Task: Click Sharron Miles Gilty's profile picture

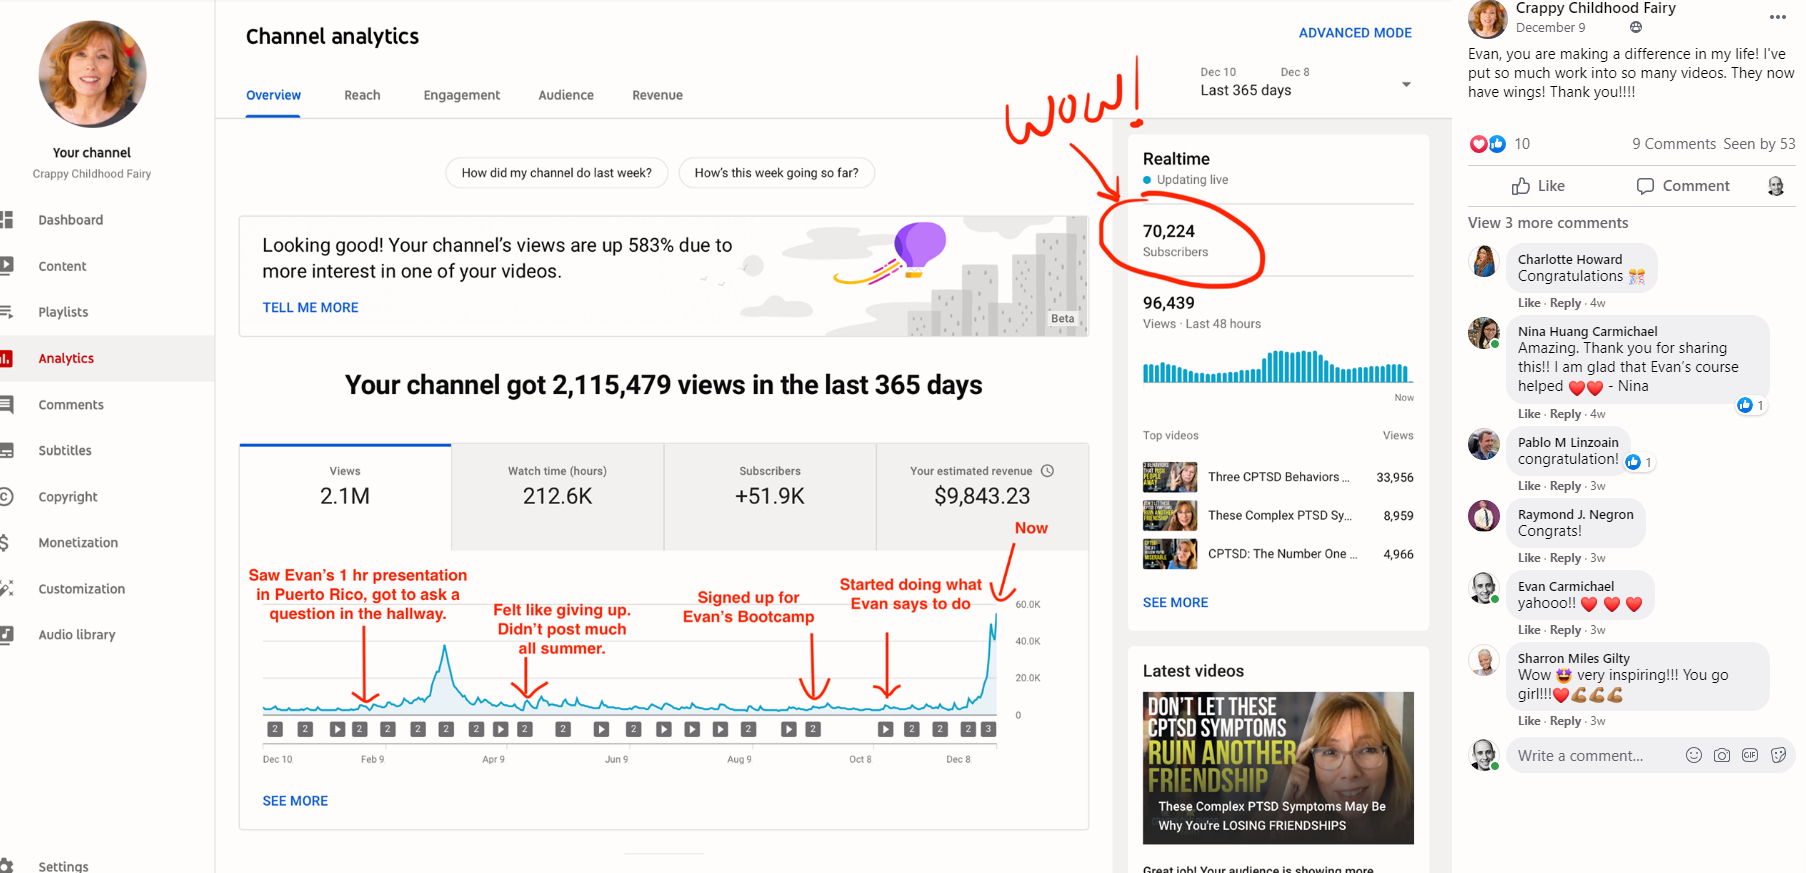Action: click(1484, 661)
